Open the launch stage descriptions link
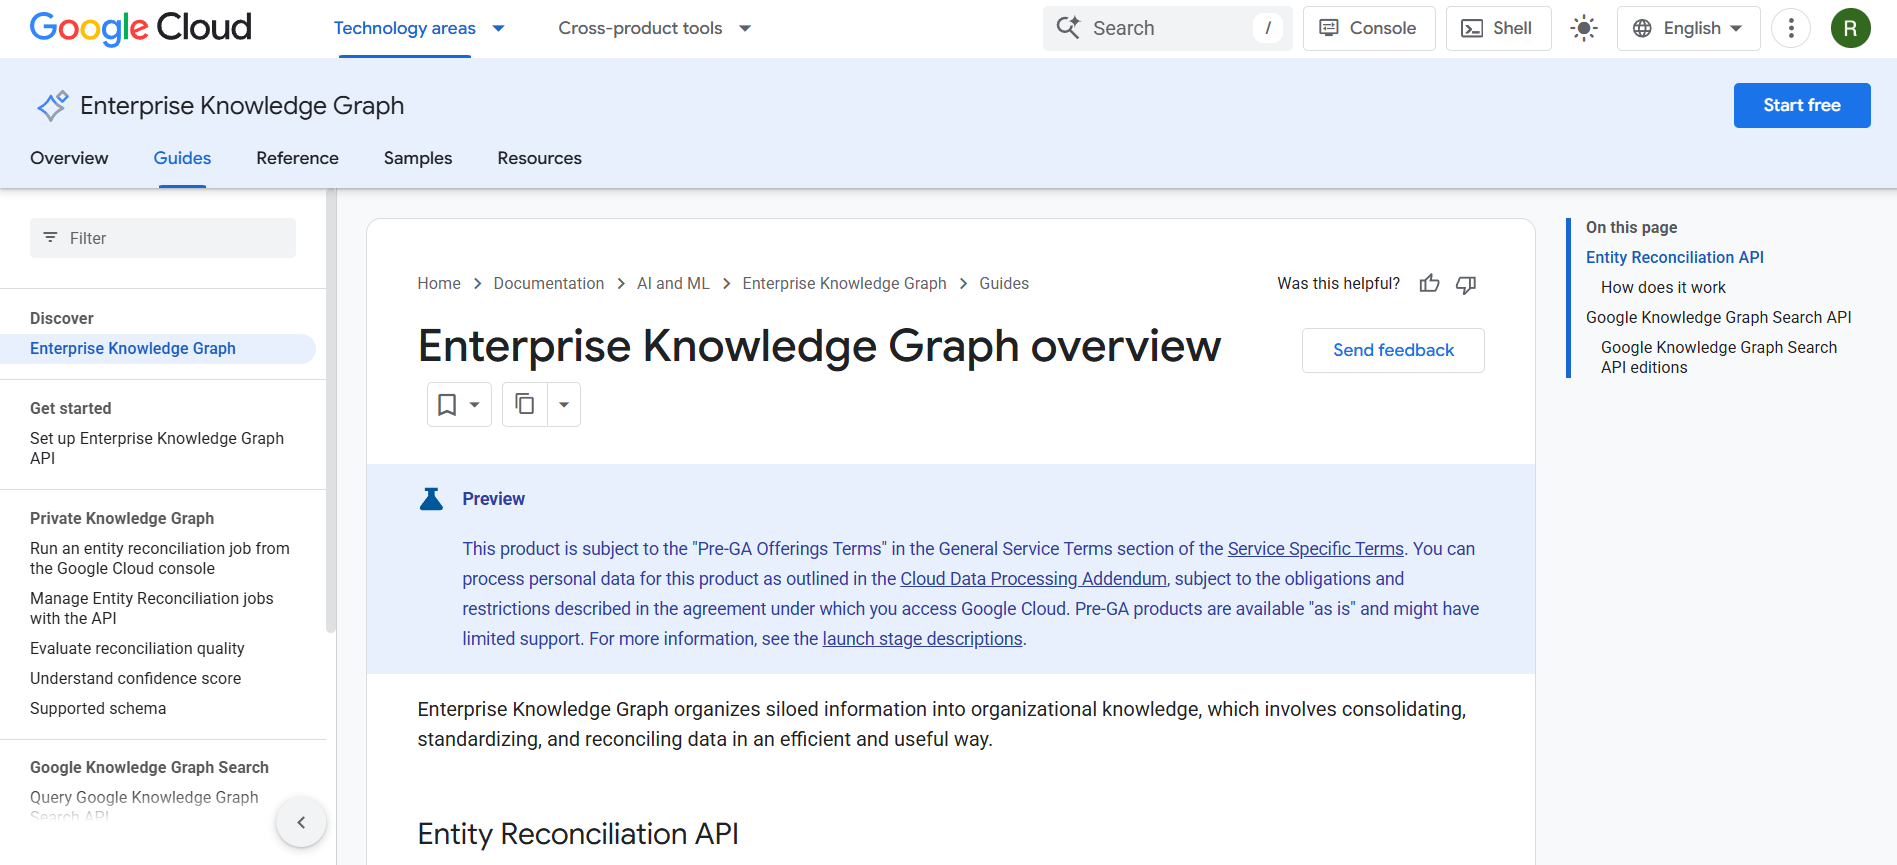Viewport: 1897px width, 865px height. point(922,639)
